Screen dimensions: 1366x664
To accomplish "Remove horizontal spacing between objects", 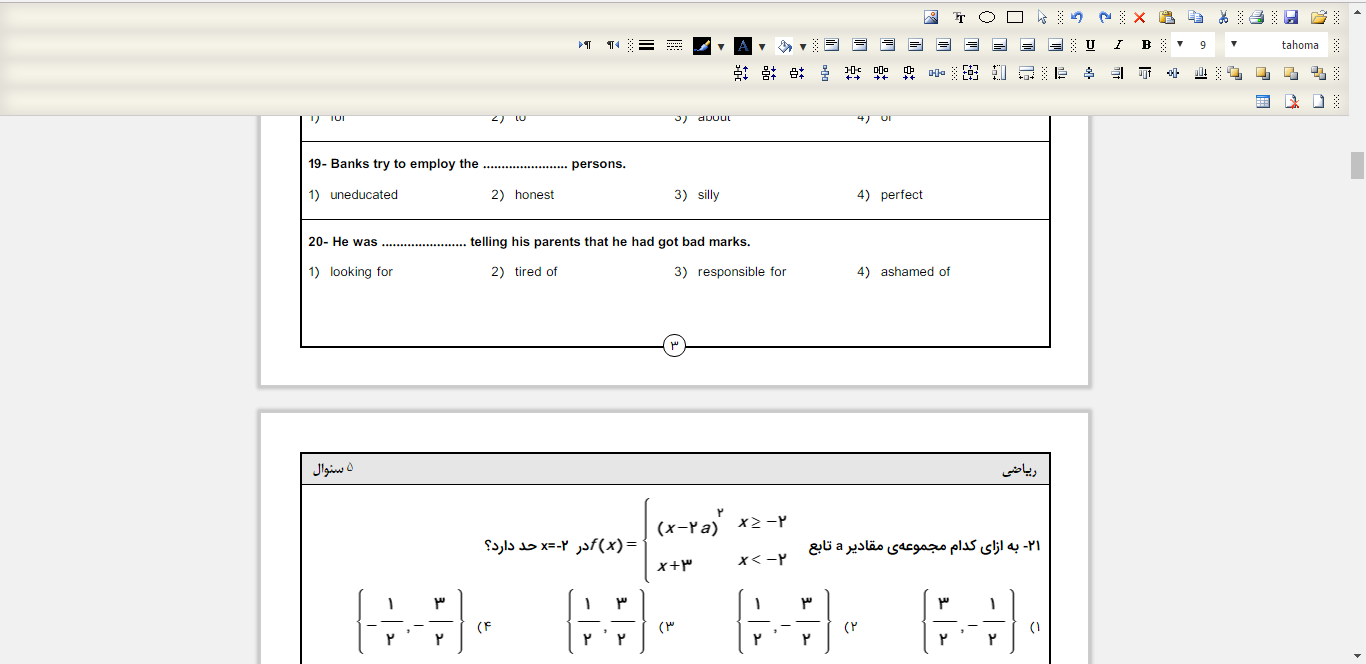I will 909,73.
